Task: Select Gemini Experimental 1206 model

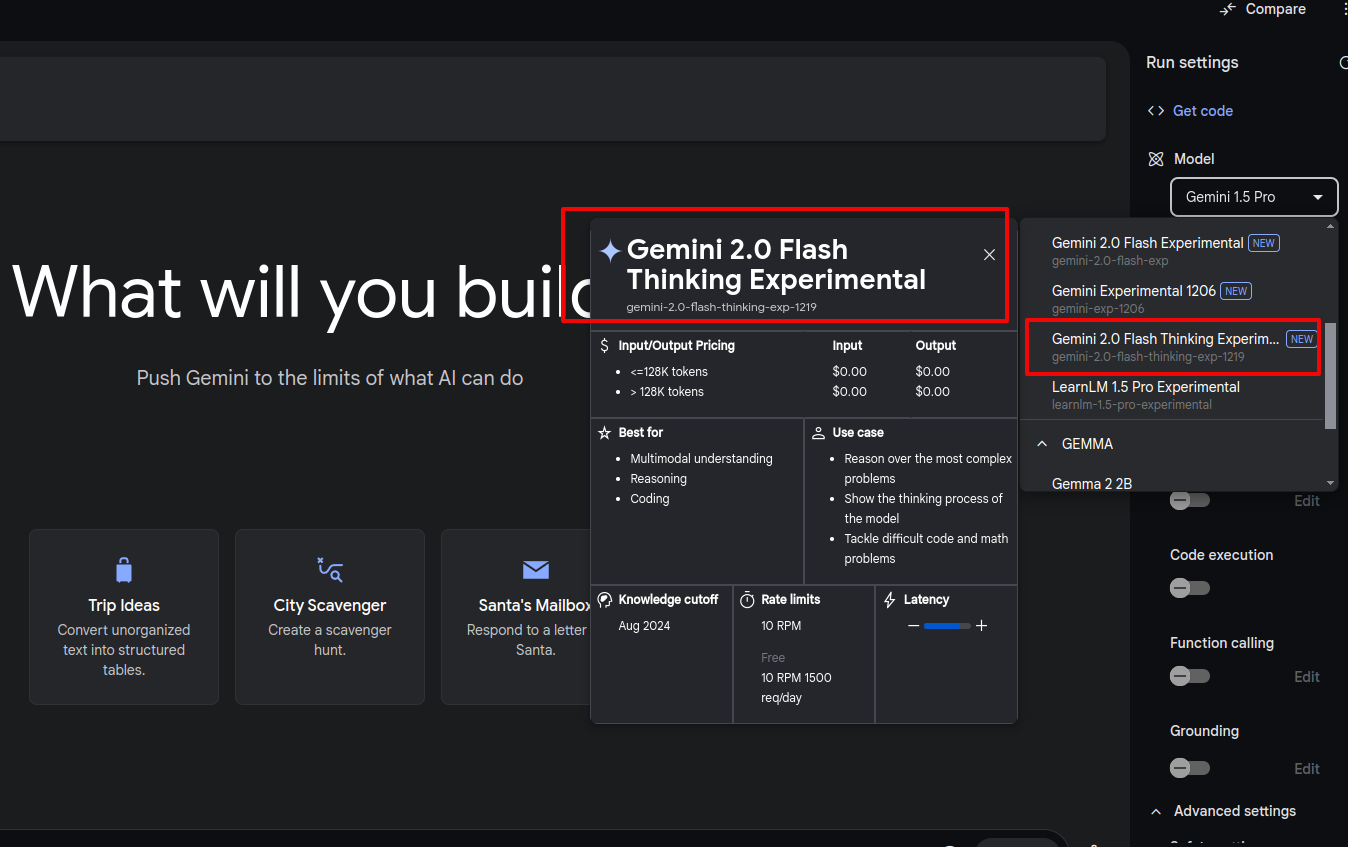Action: [1171, 299]
